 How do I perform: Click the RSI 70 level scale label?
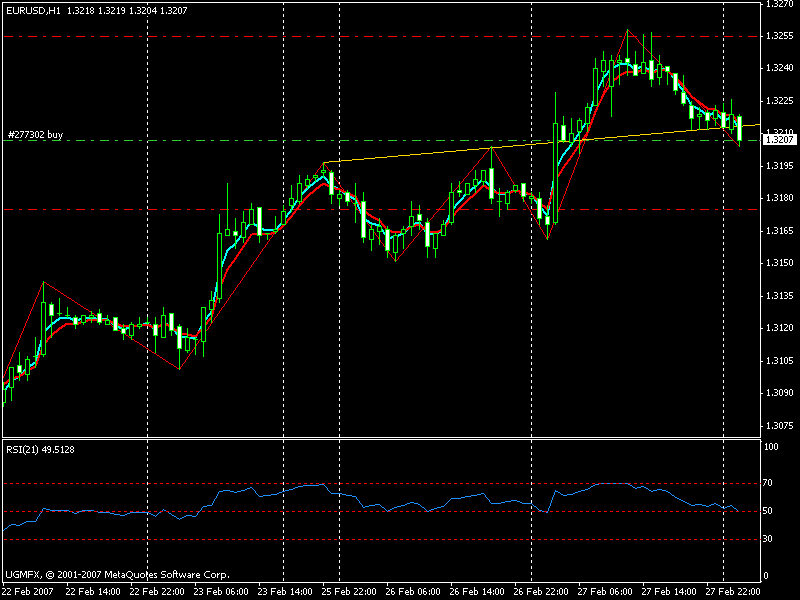tap(771, 483)
